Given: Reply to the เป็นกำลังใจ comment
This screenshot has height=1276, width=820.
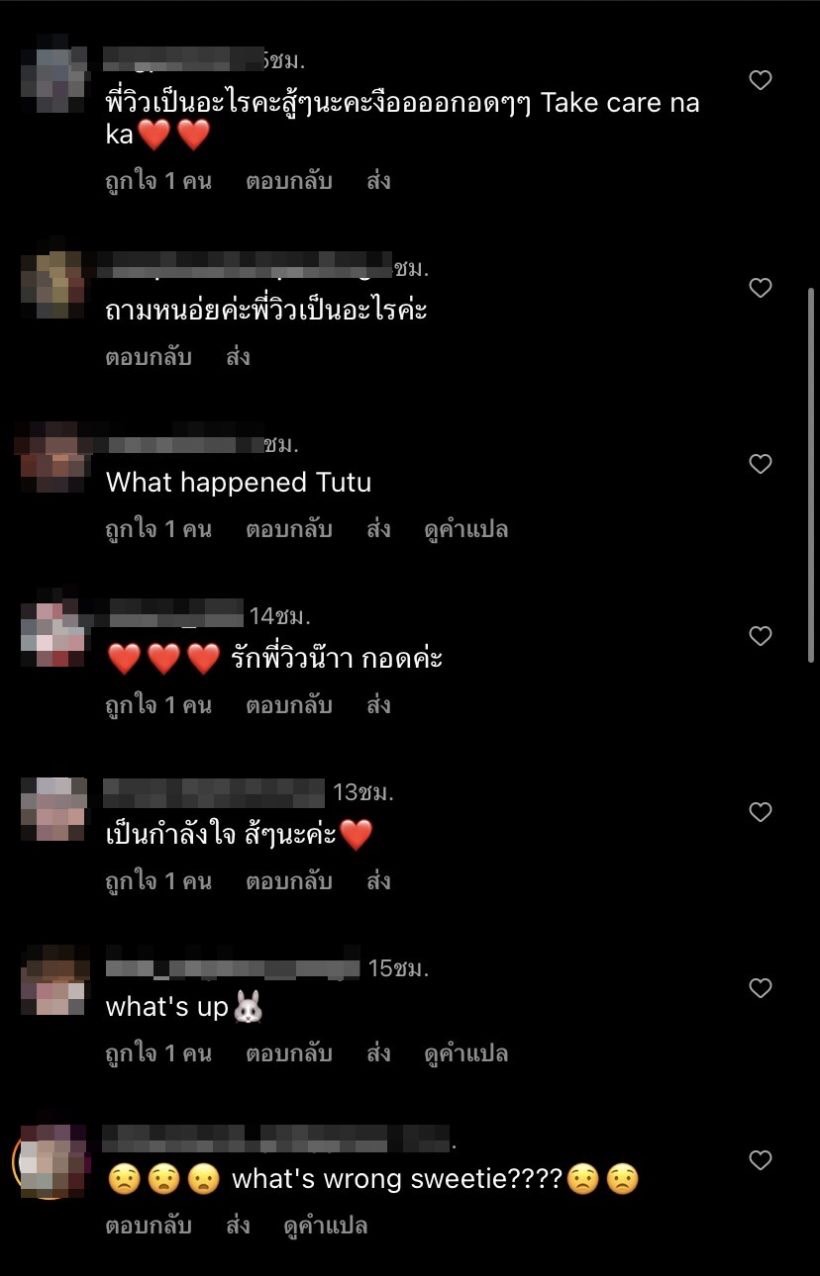Looking at the screenshot, I should pyautogui.click(x=289, y=881).
